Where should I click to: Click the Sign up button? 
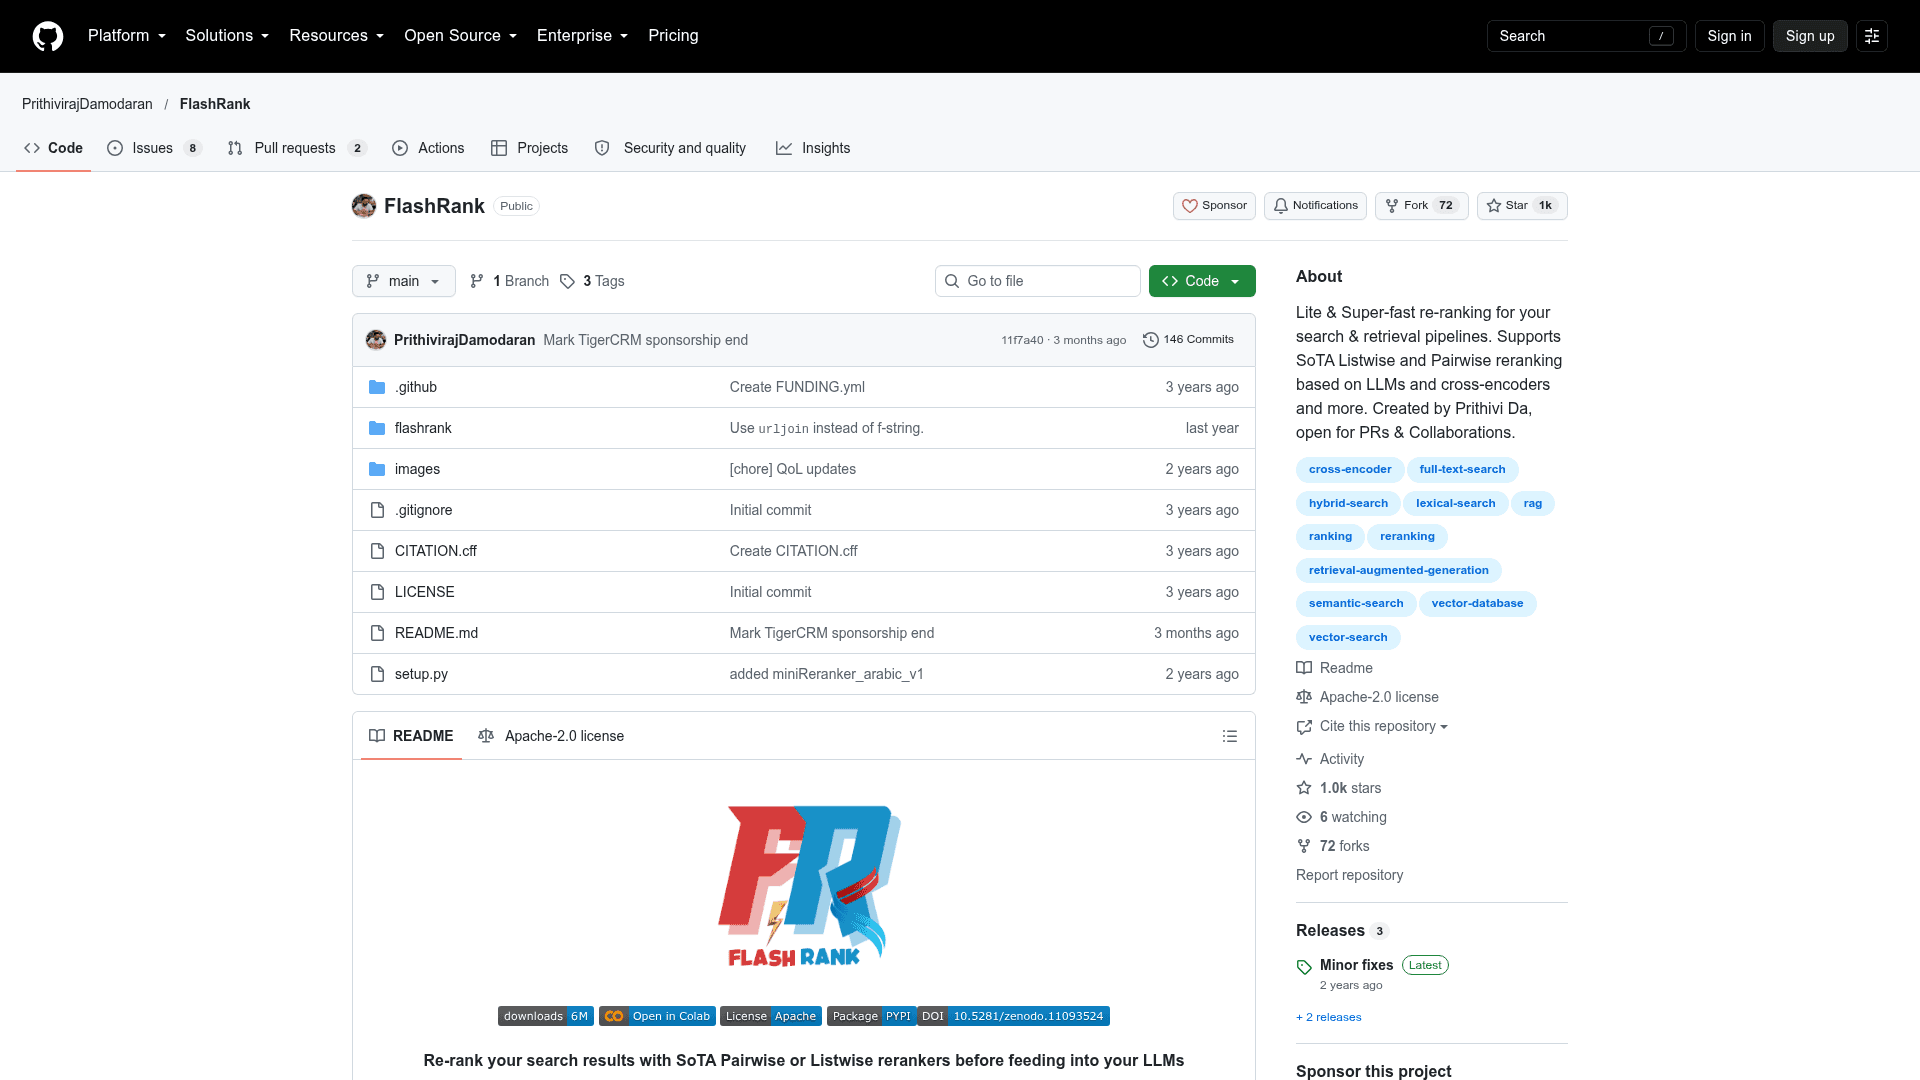(1810, 36)
